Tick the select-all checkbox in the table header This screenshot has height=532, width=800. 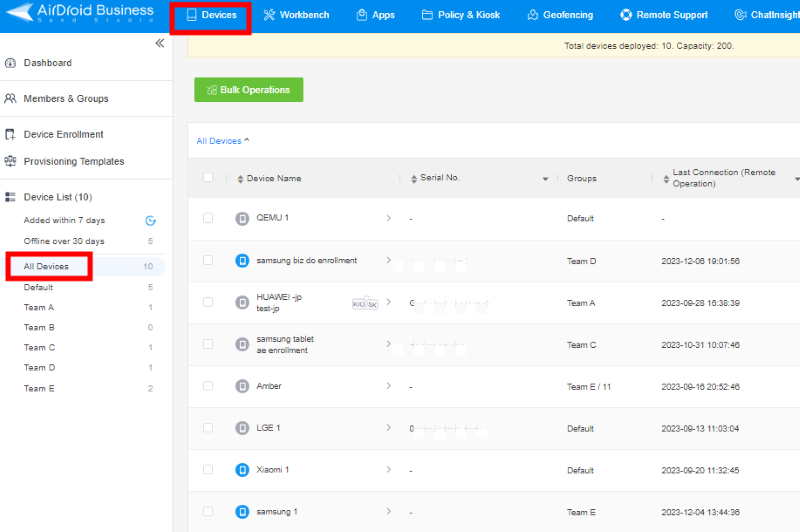(x=208, y=178)
